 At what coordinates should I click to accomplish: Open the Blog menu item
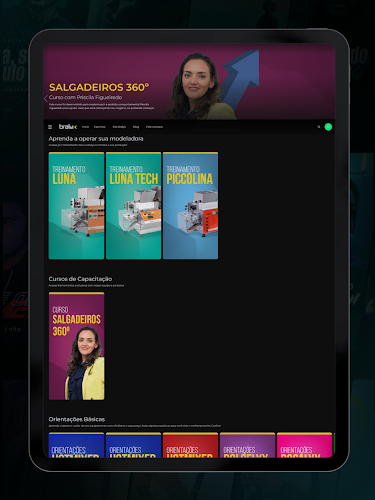tap(136, 127)
